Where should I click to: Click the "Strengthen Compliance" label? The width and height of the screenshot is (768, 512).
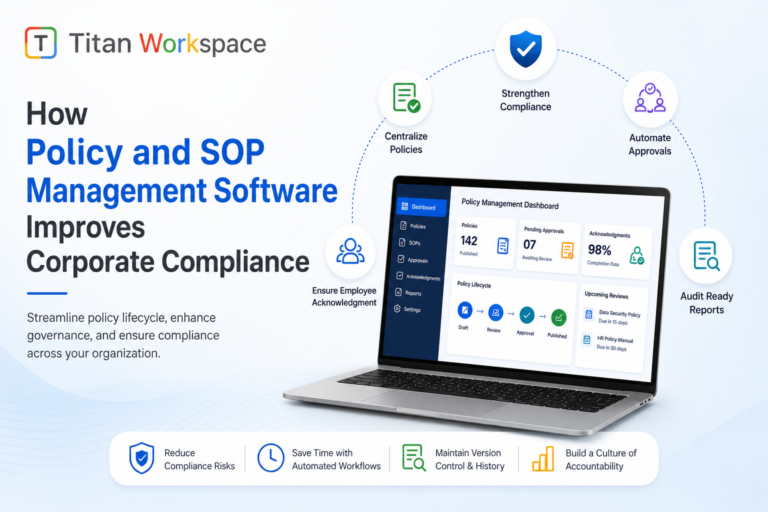[x=526, y=100]
